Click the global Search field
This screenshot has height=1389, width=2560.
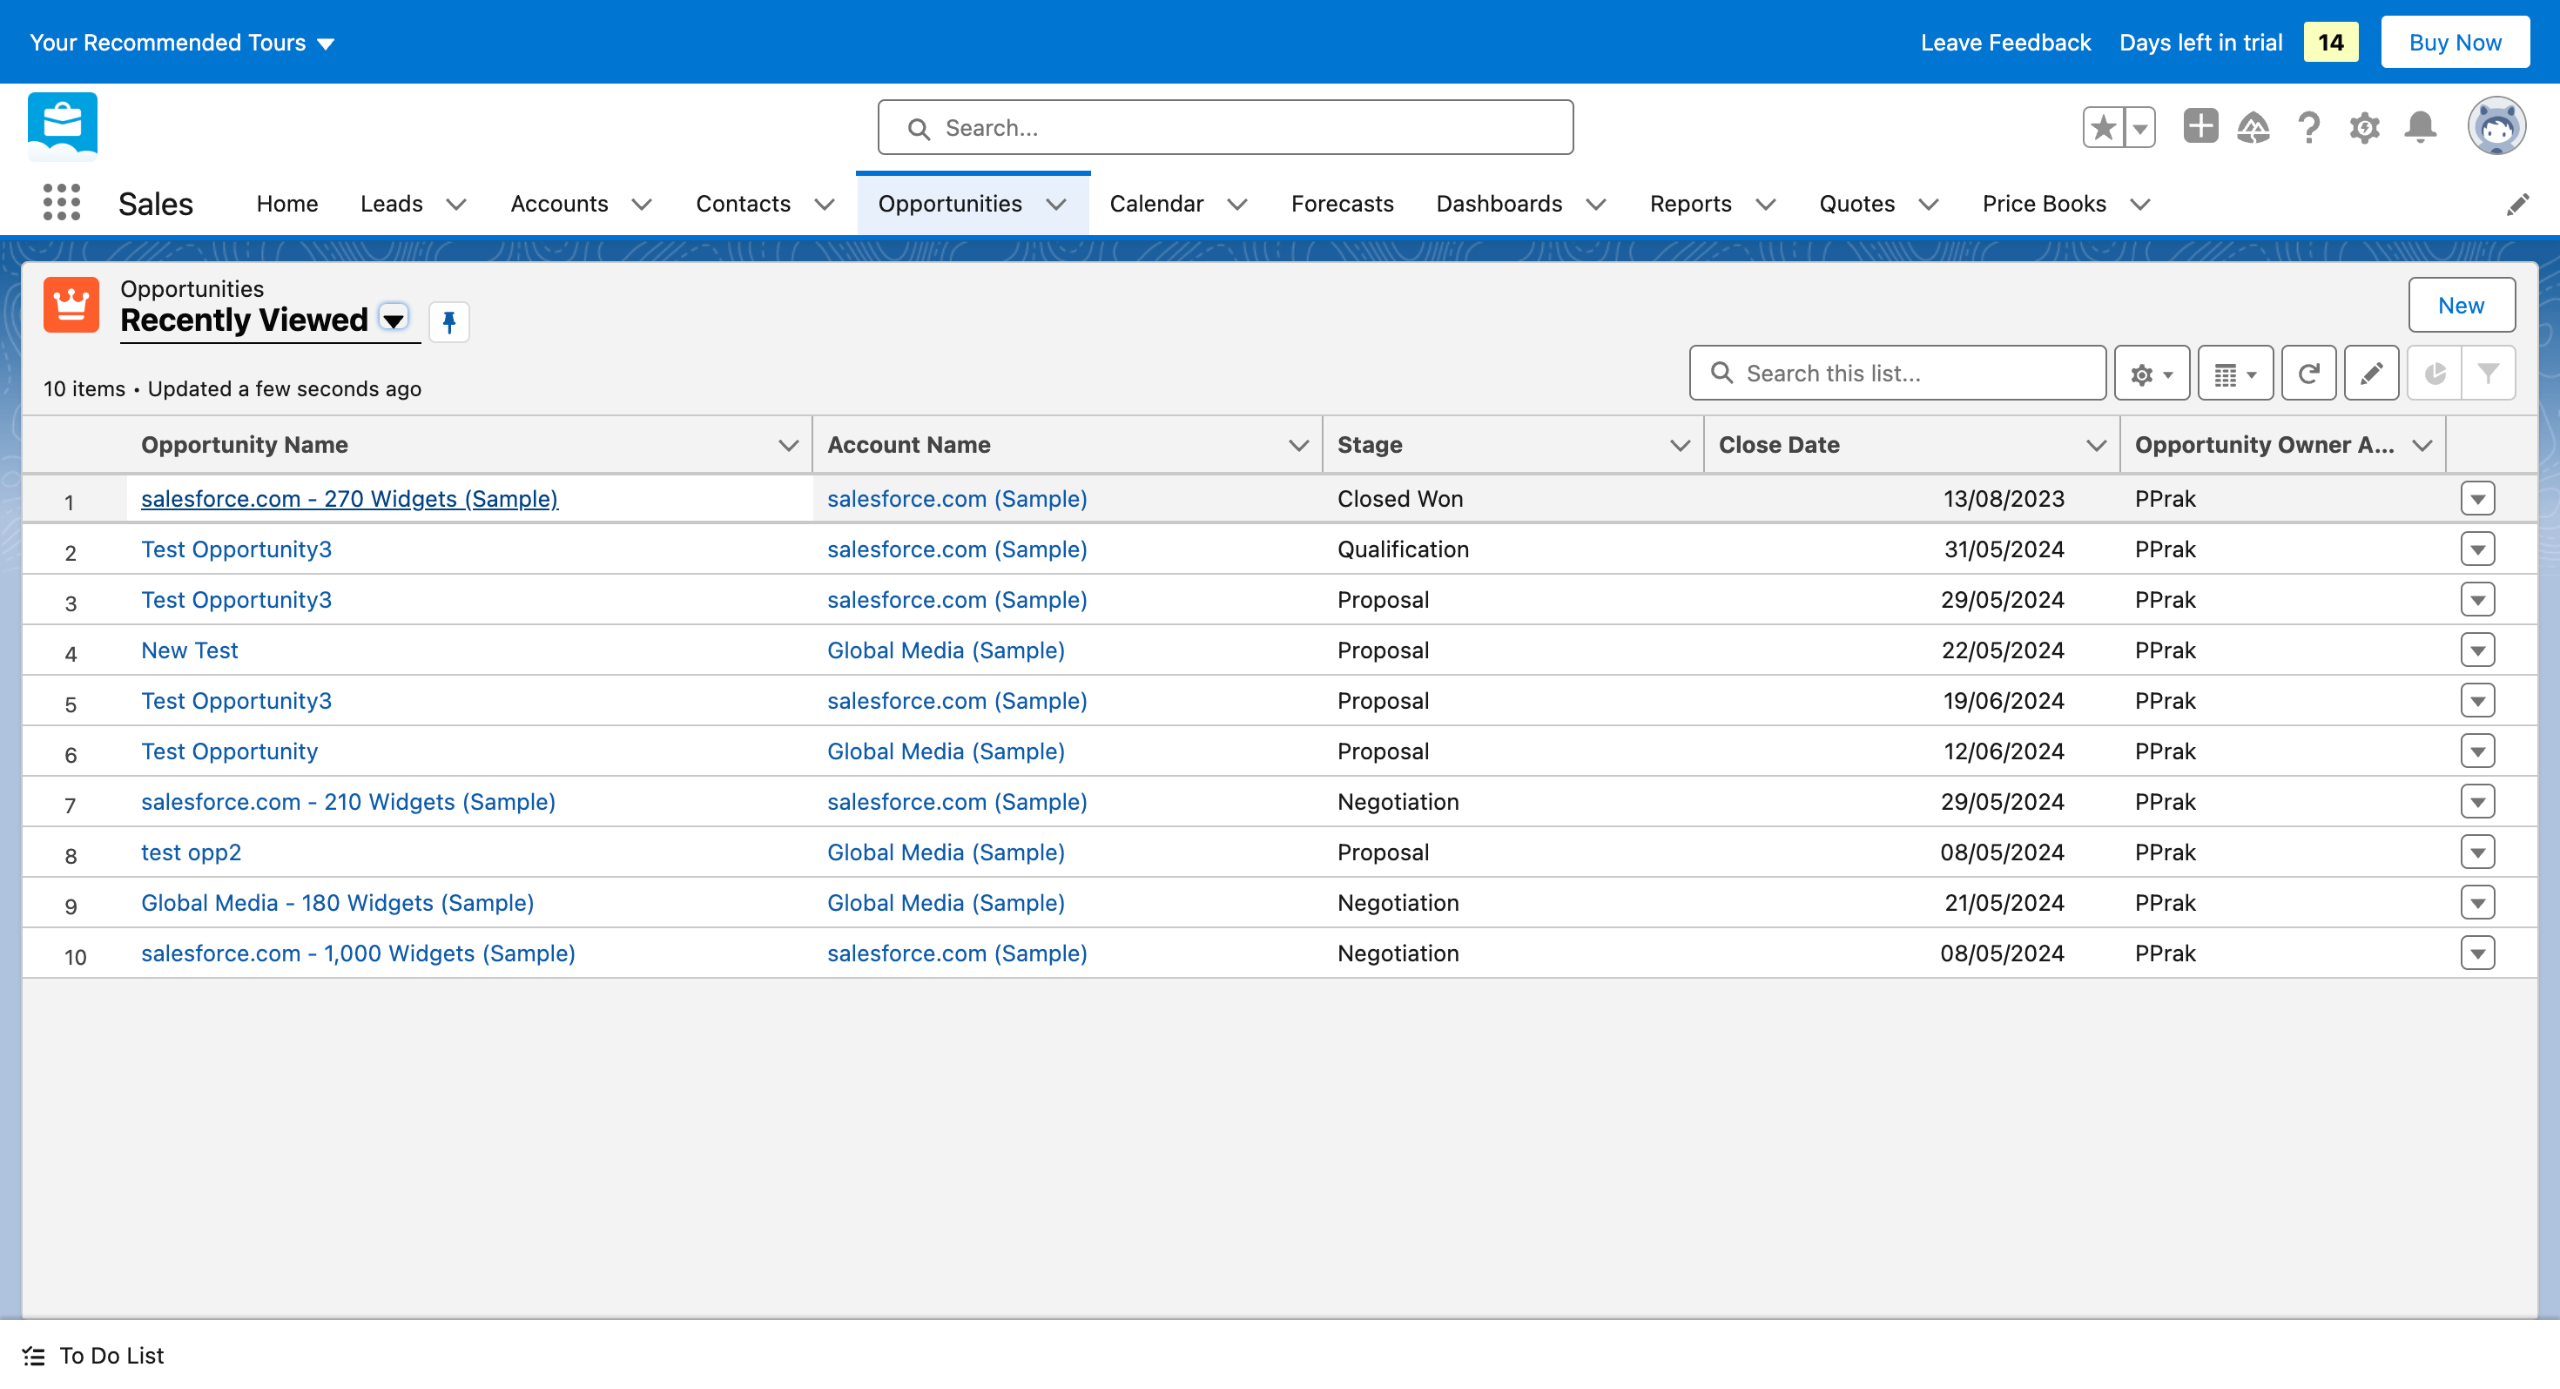[x=1225, y=127]
